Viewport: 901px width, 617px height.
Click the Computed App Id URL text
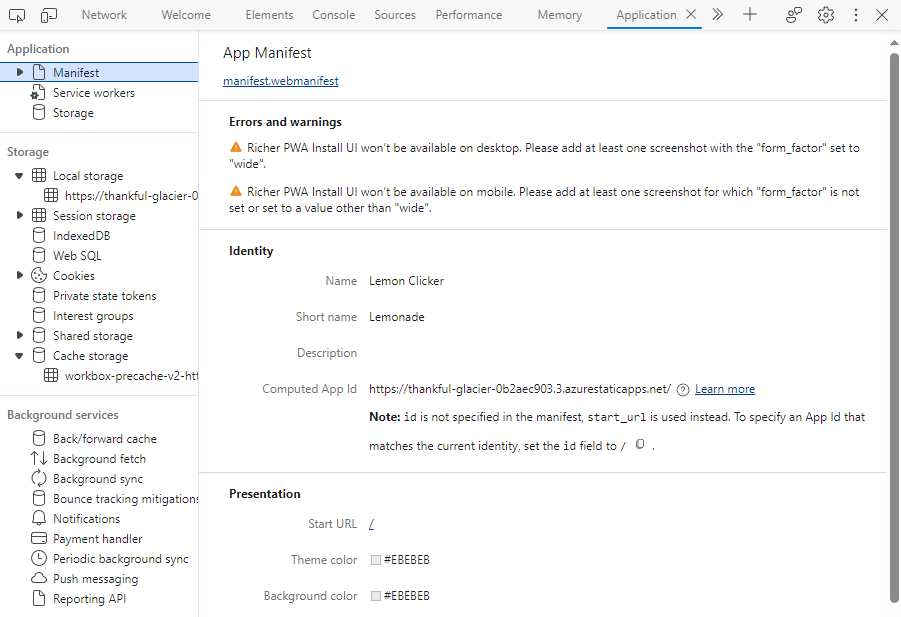519,389
